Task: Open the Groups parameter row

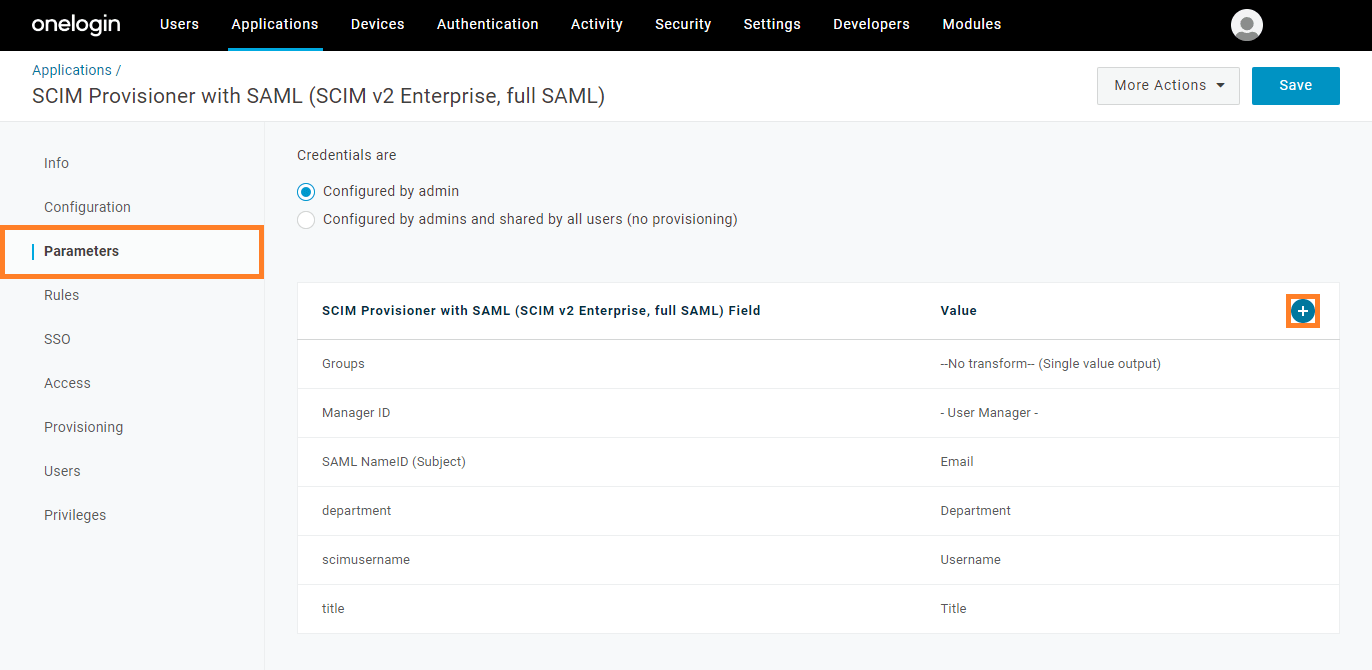Action: [818, 364]
